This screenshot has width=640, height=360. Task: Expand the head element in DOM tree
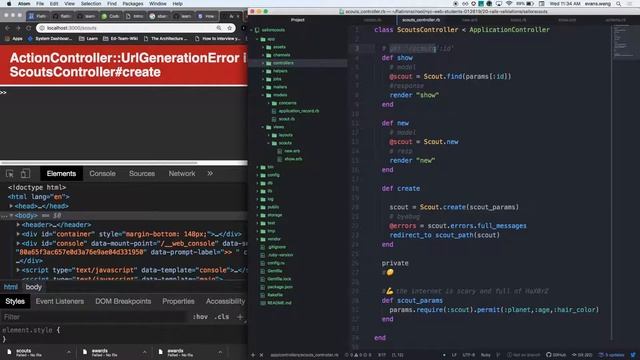11,206
